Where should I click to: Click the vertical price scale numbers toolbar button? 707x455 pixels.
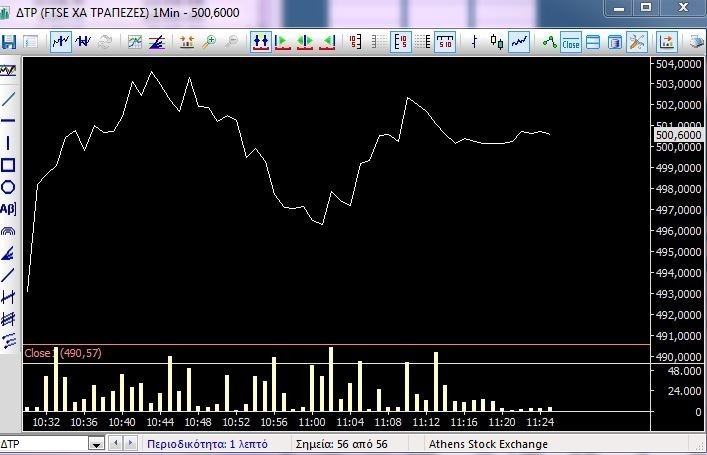click(x=400, y=43)
